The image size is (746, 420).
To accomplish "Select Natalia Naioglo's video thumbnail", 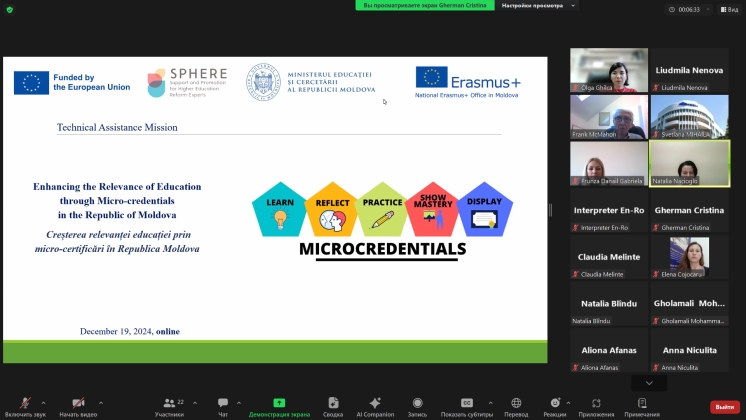I will (689, 163).
